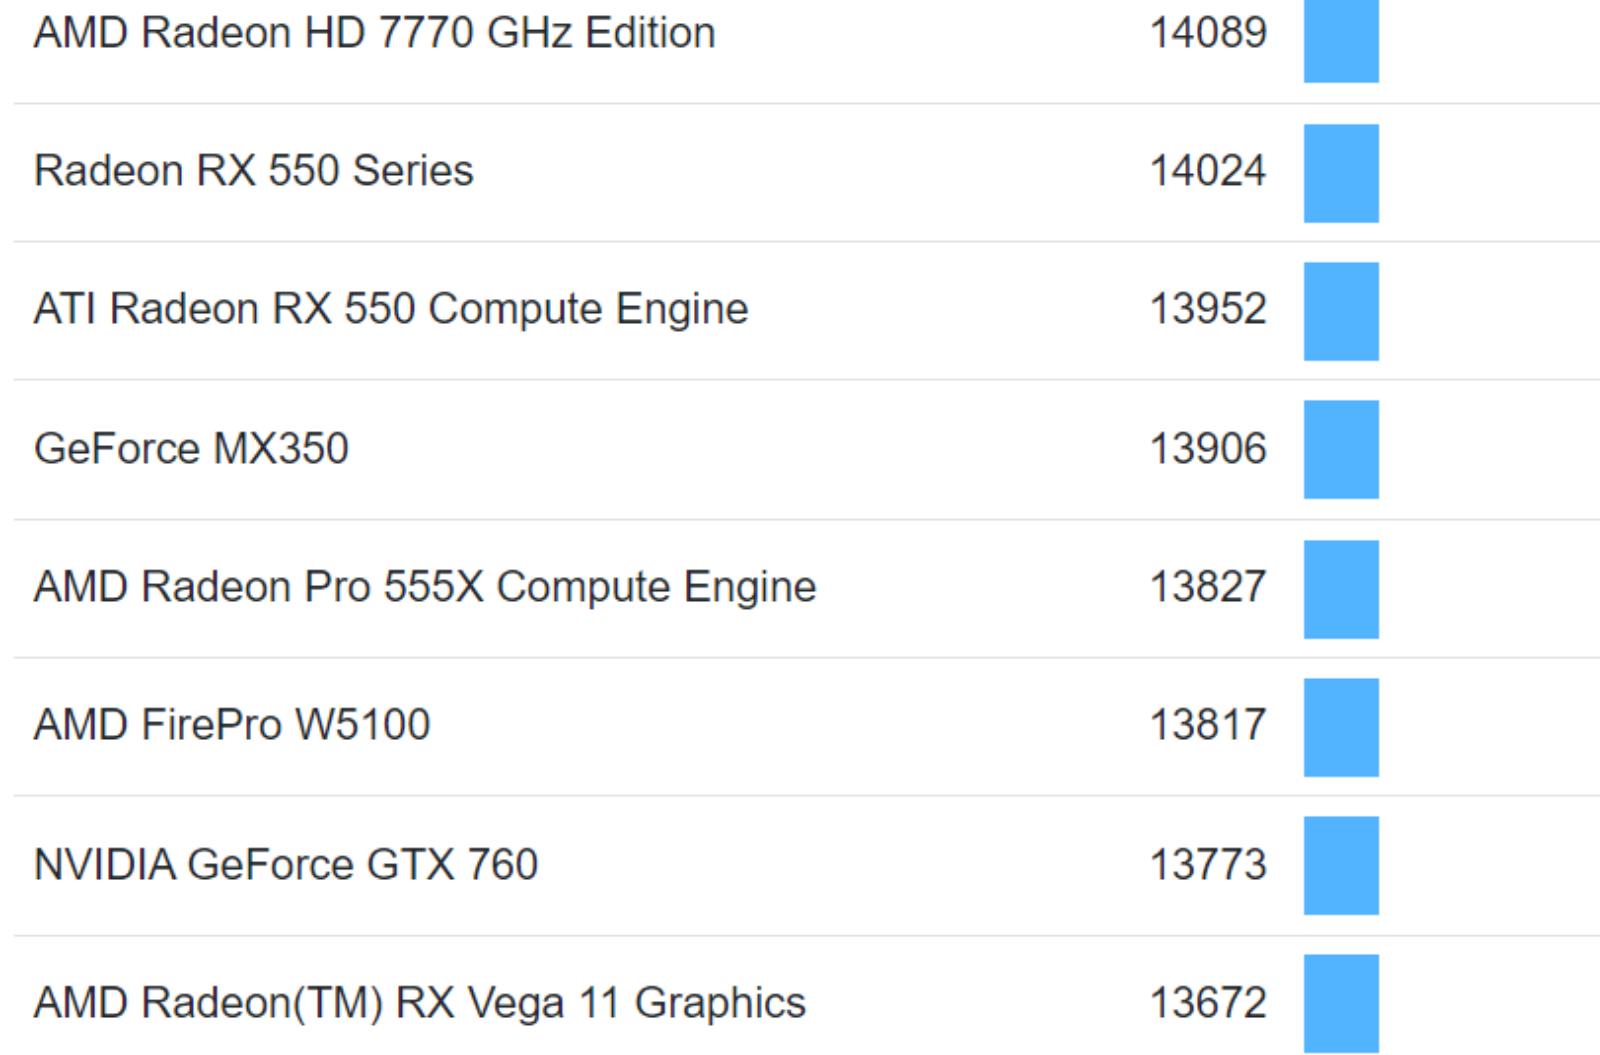Viewport: 1600px width, 1055px height.
Task: Open the NVIDIA GeForce GTX 760 entry
Action: coord(285,864)
